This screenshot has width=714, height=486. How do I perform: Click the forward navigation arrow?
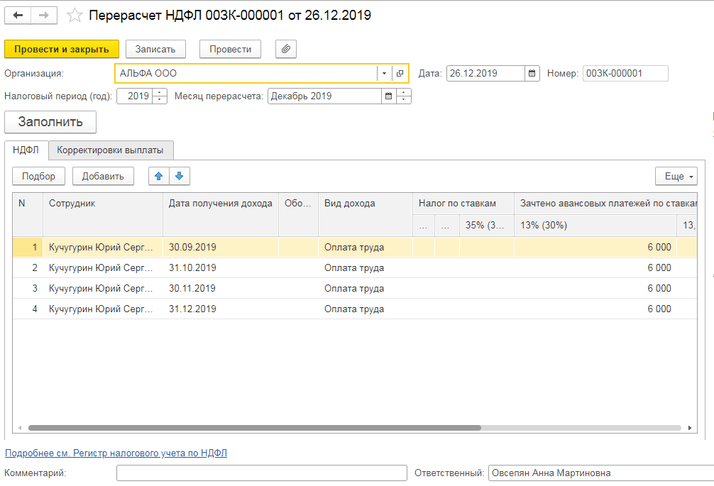[x=45, y=16]
